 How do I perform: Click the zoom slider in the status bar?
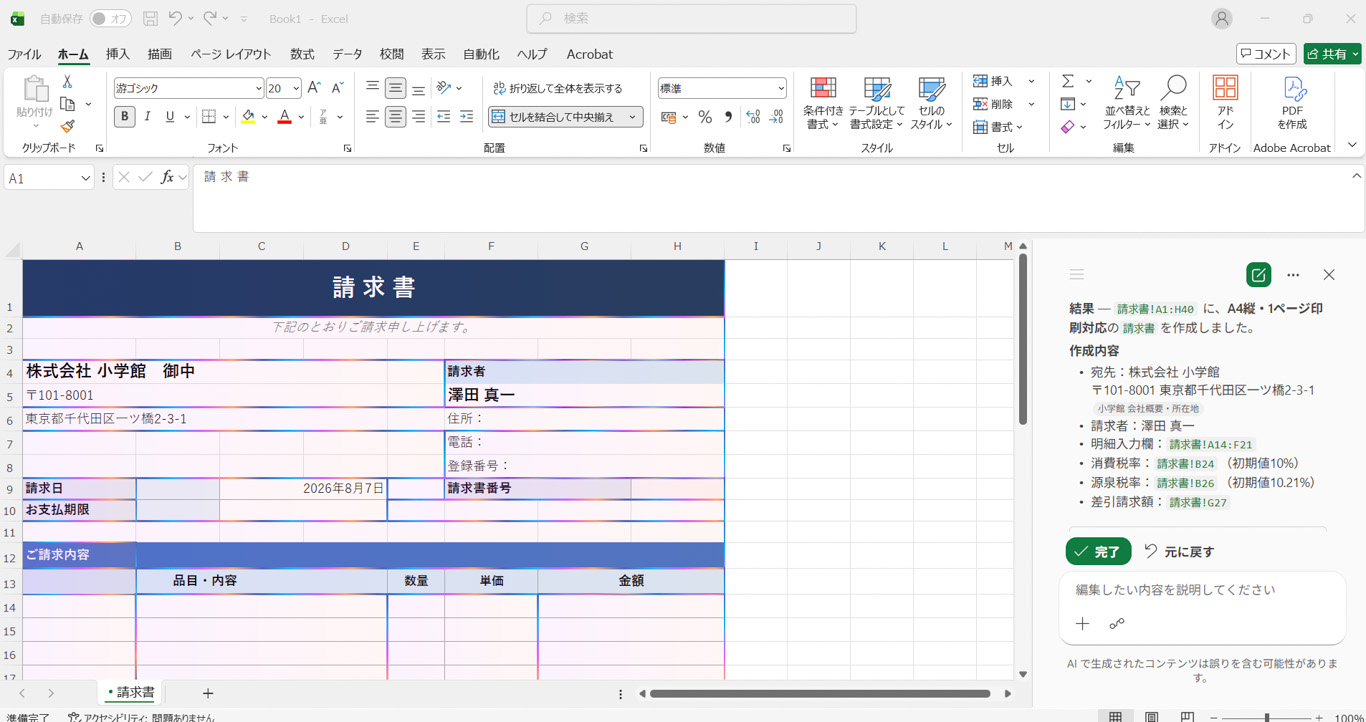point(1268,717)
